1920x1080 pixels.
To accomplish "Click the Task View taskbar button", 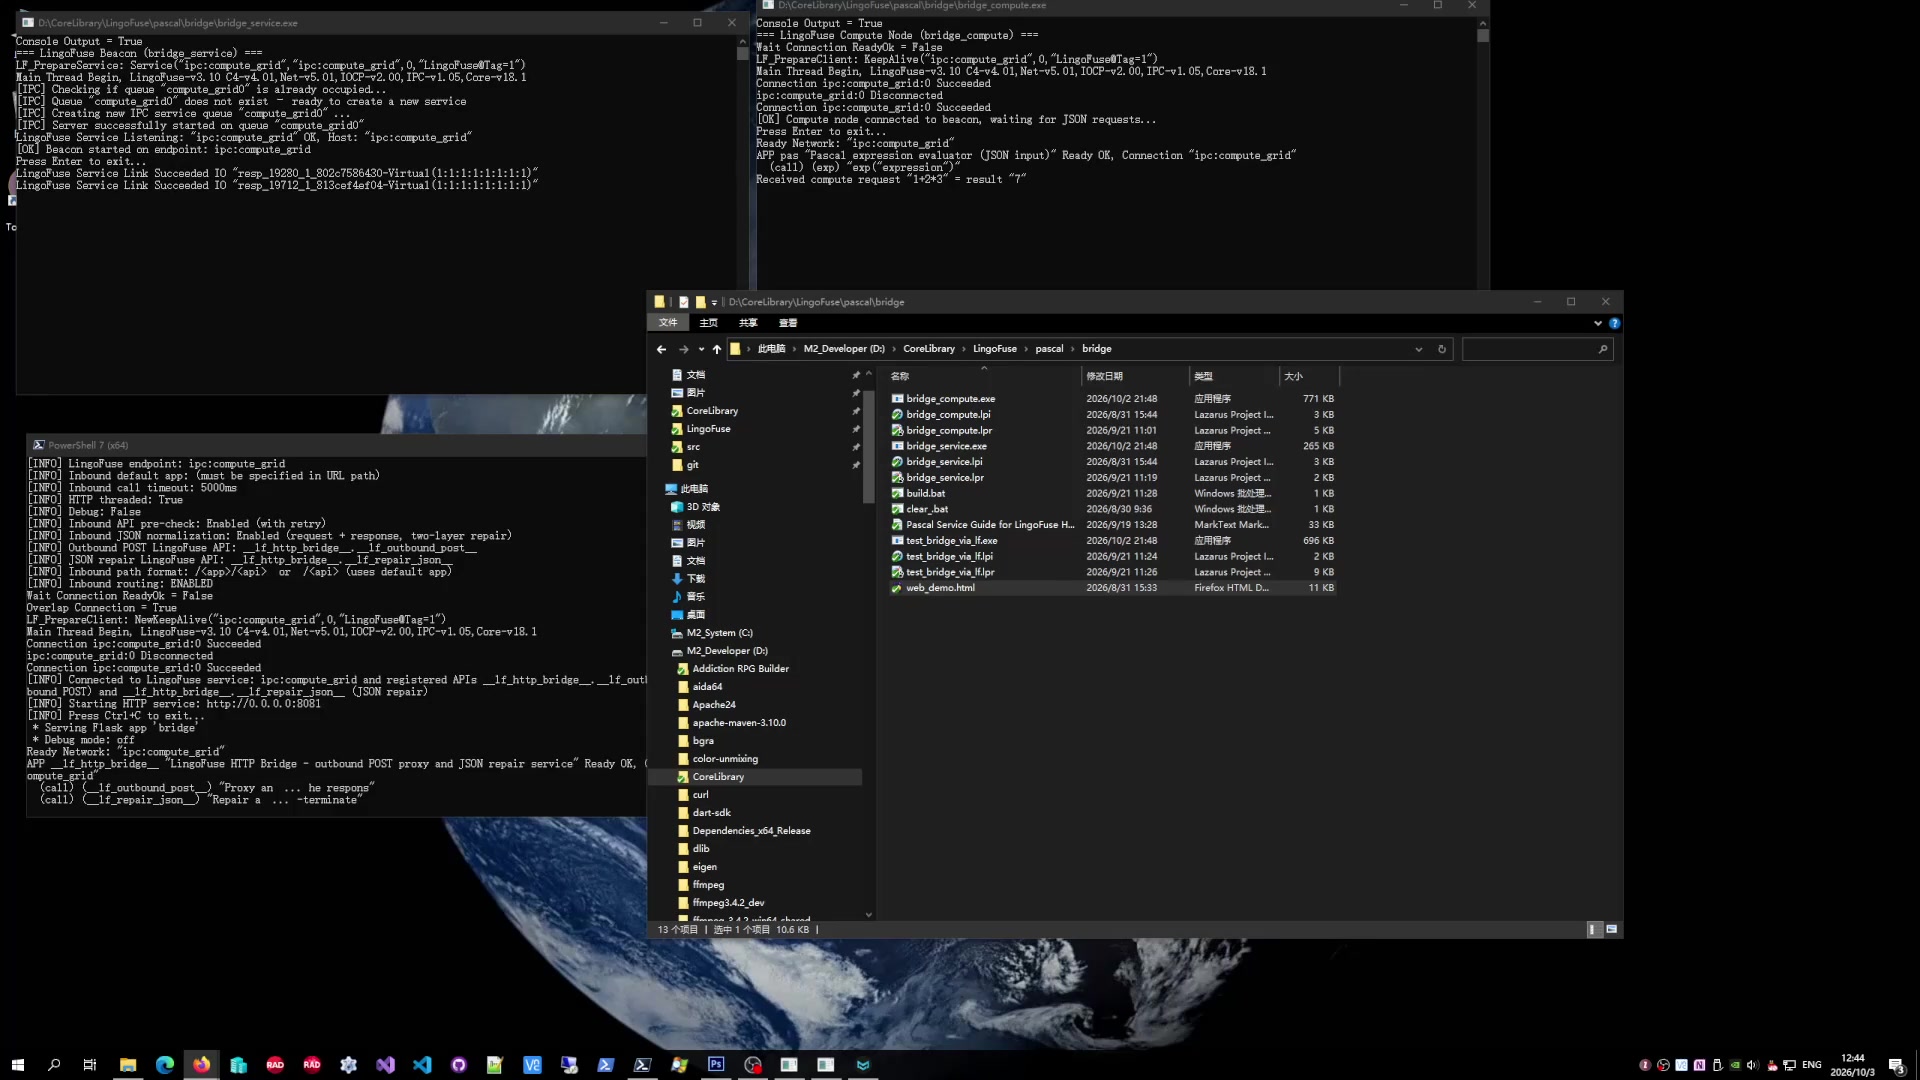I will pyautogui.click(x=90, y=1065).
